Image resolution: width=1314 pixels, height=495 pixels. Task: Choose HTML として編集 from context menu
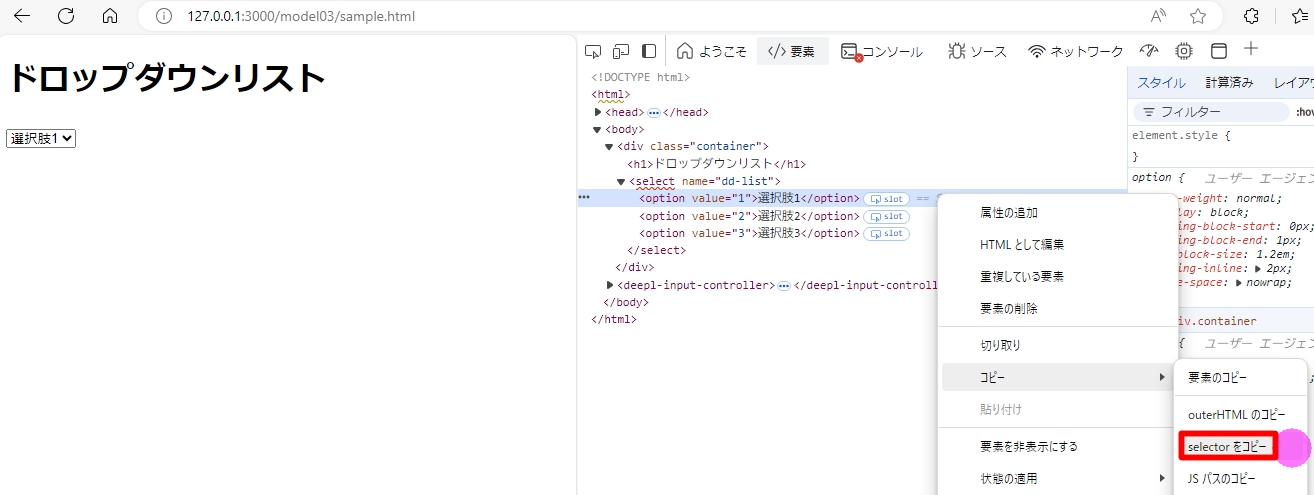1022,245
